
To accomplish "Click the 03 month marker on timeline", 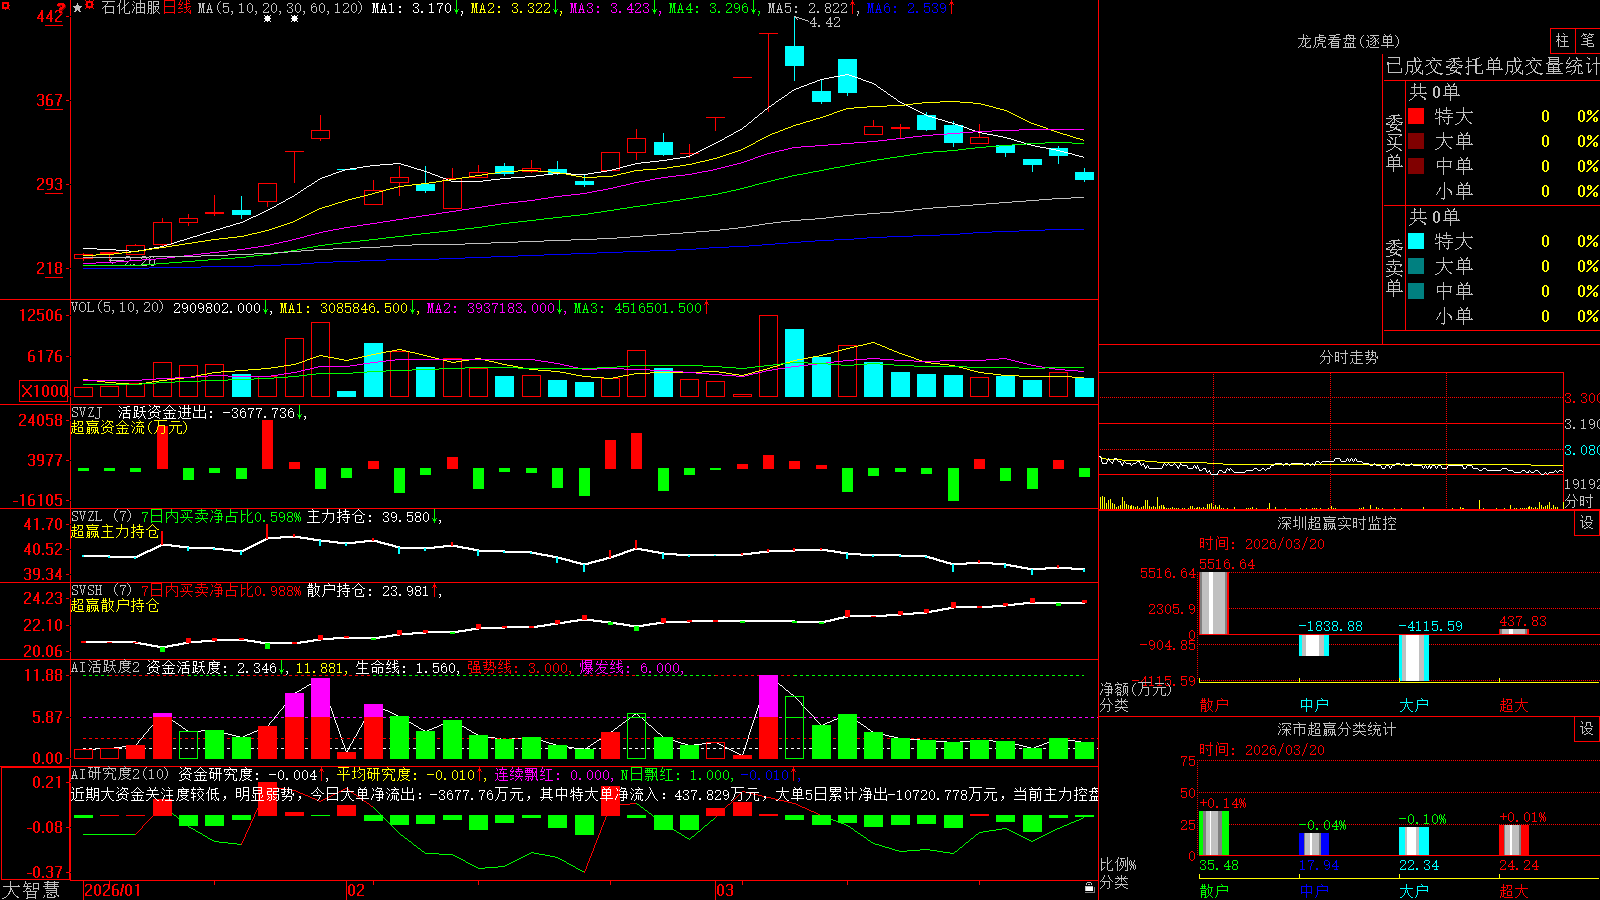I will (x=725, y=890).
